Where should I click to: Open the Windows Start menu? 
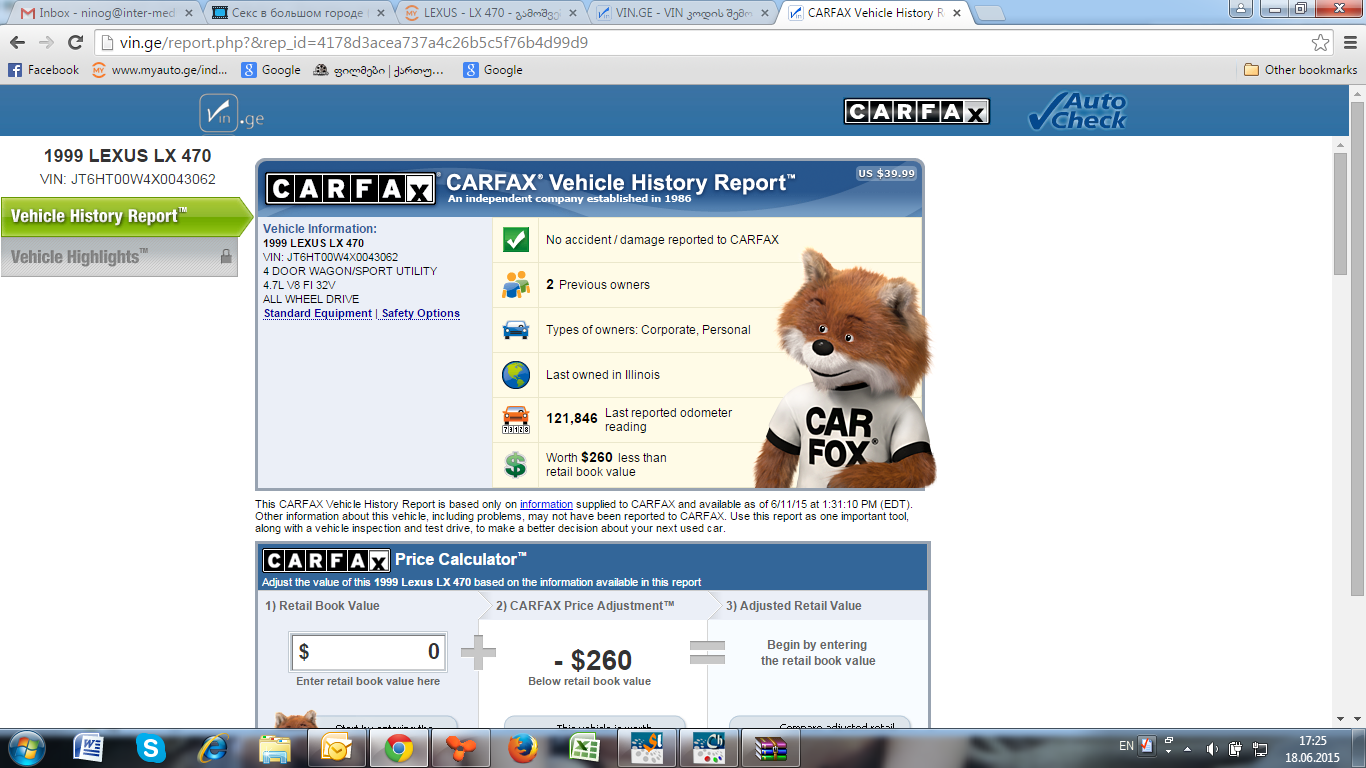(25, 748)
